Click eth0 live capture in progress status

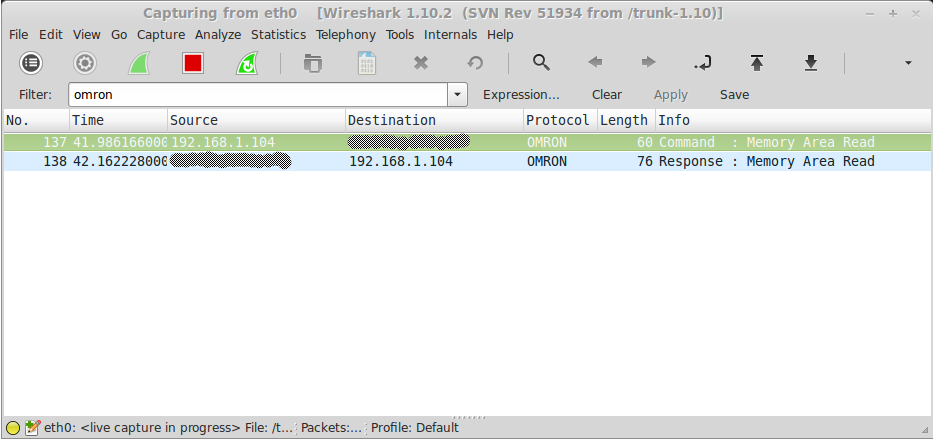[169, 428]
